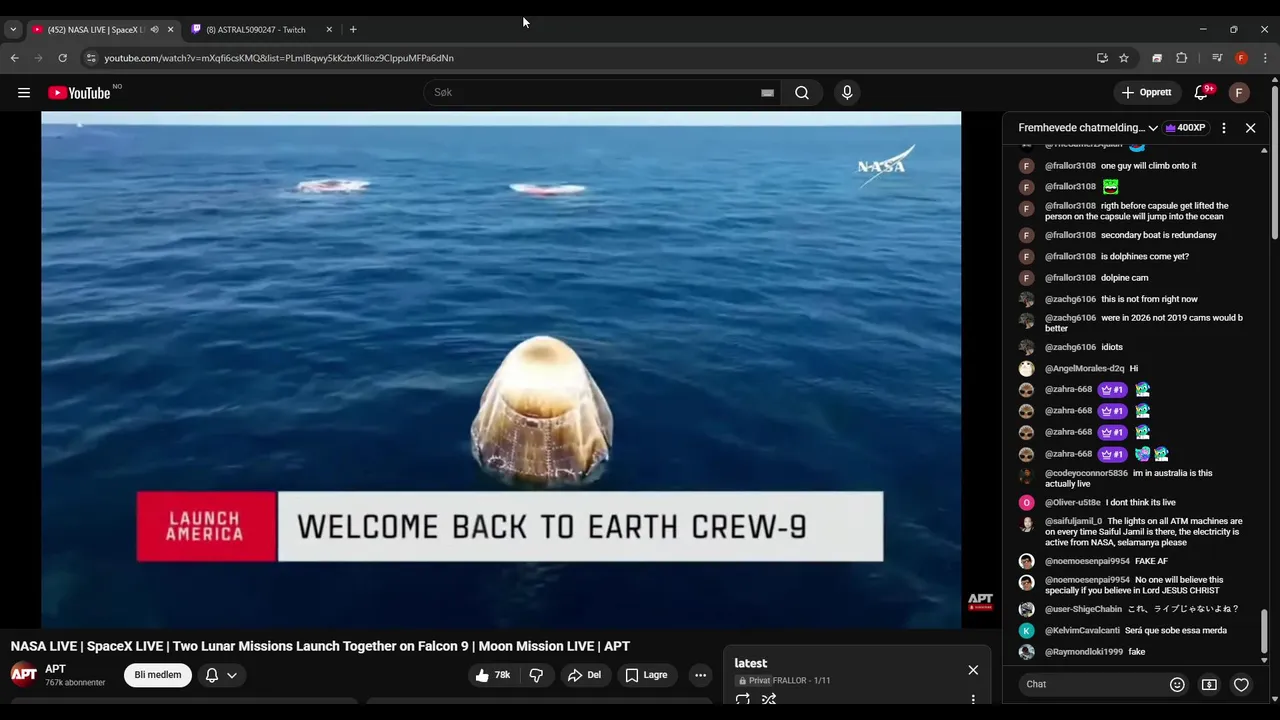Send a heart reaction in chat
1280x720 pixels.
click(1241, 685)
